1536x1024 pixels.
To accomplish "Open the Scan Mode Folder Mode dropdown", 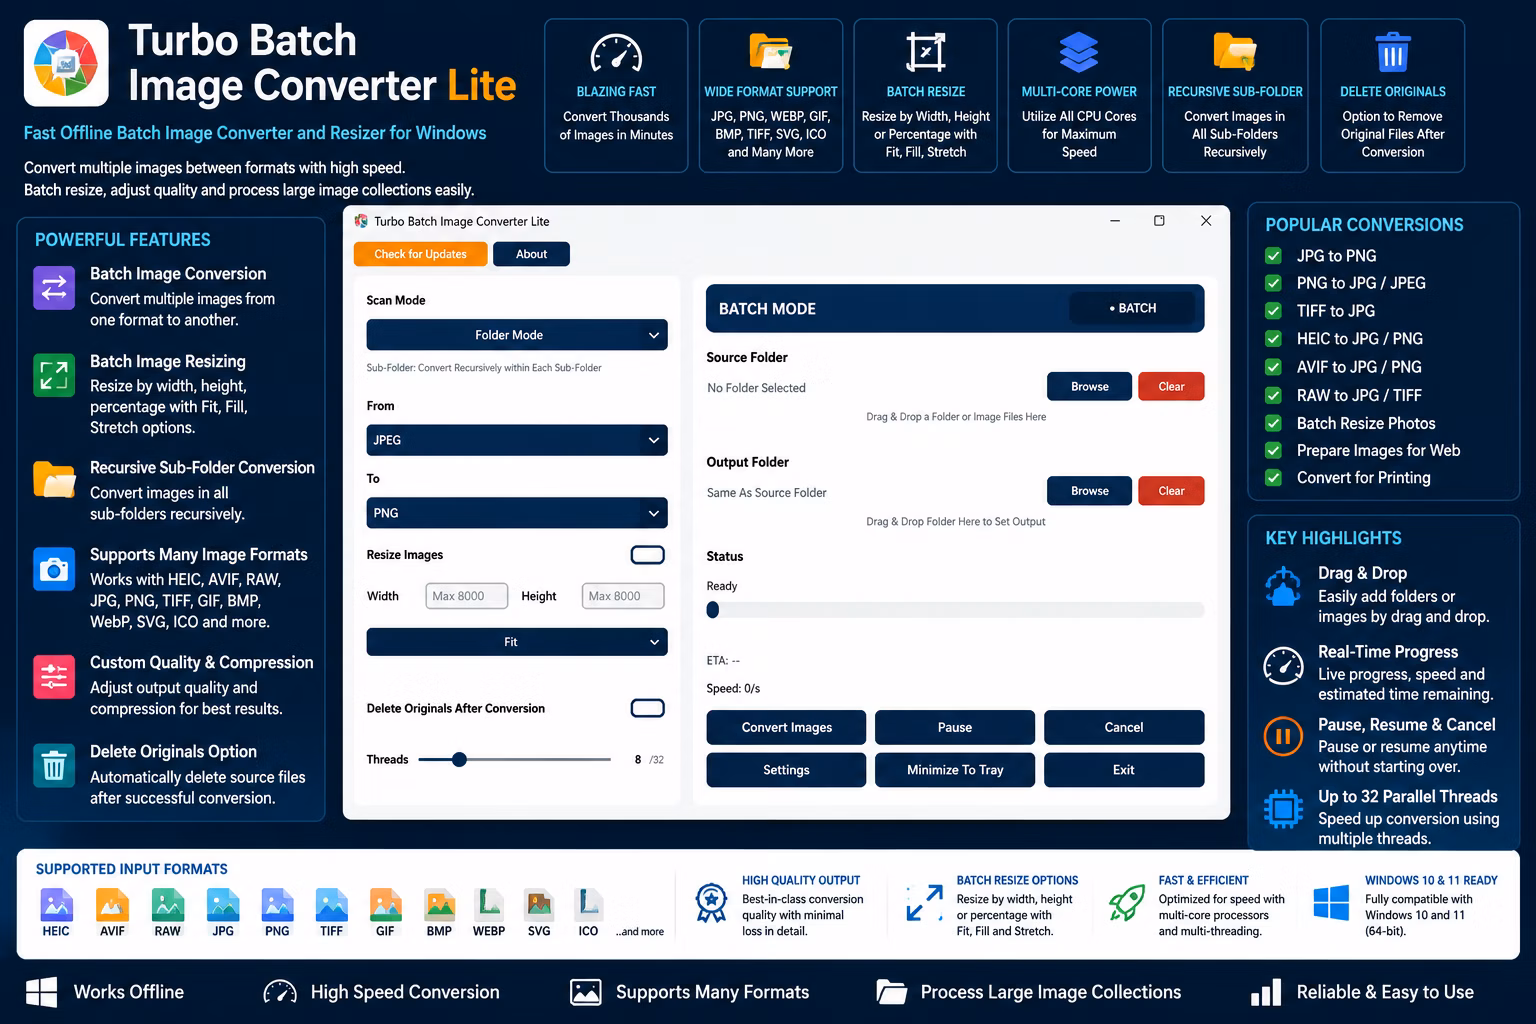I will point(517,335).
